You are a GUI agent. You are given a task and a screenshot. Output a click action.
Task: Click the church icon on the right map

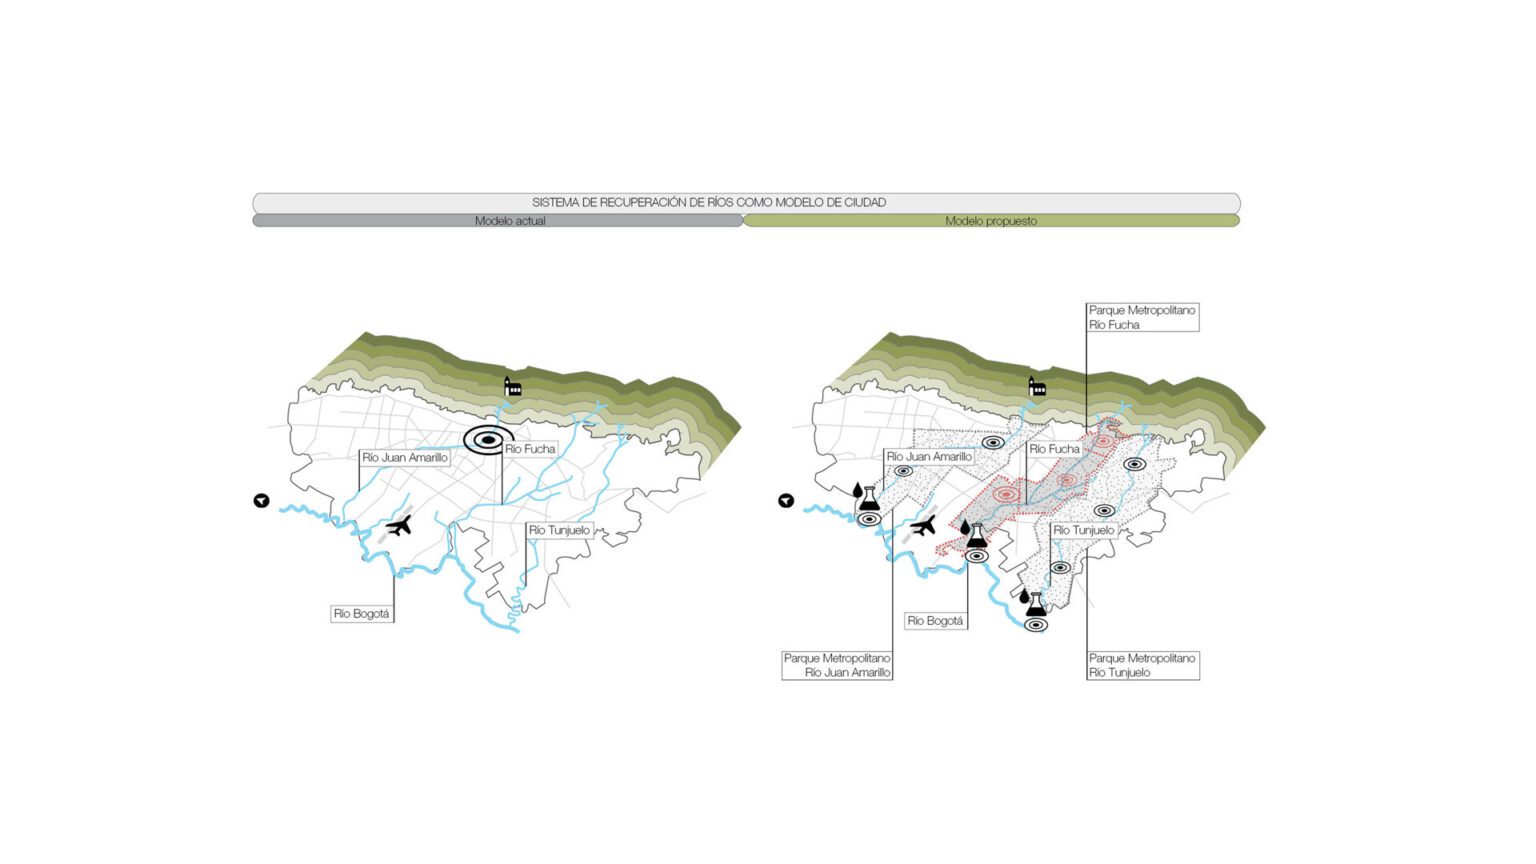tap(1038, 387)
